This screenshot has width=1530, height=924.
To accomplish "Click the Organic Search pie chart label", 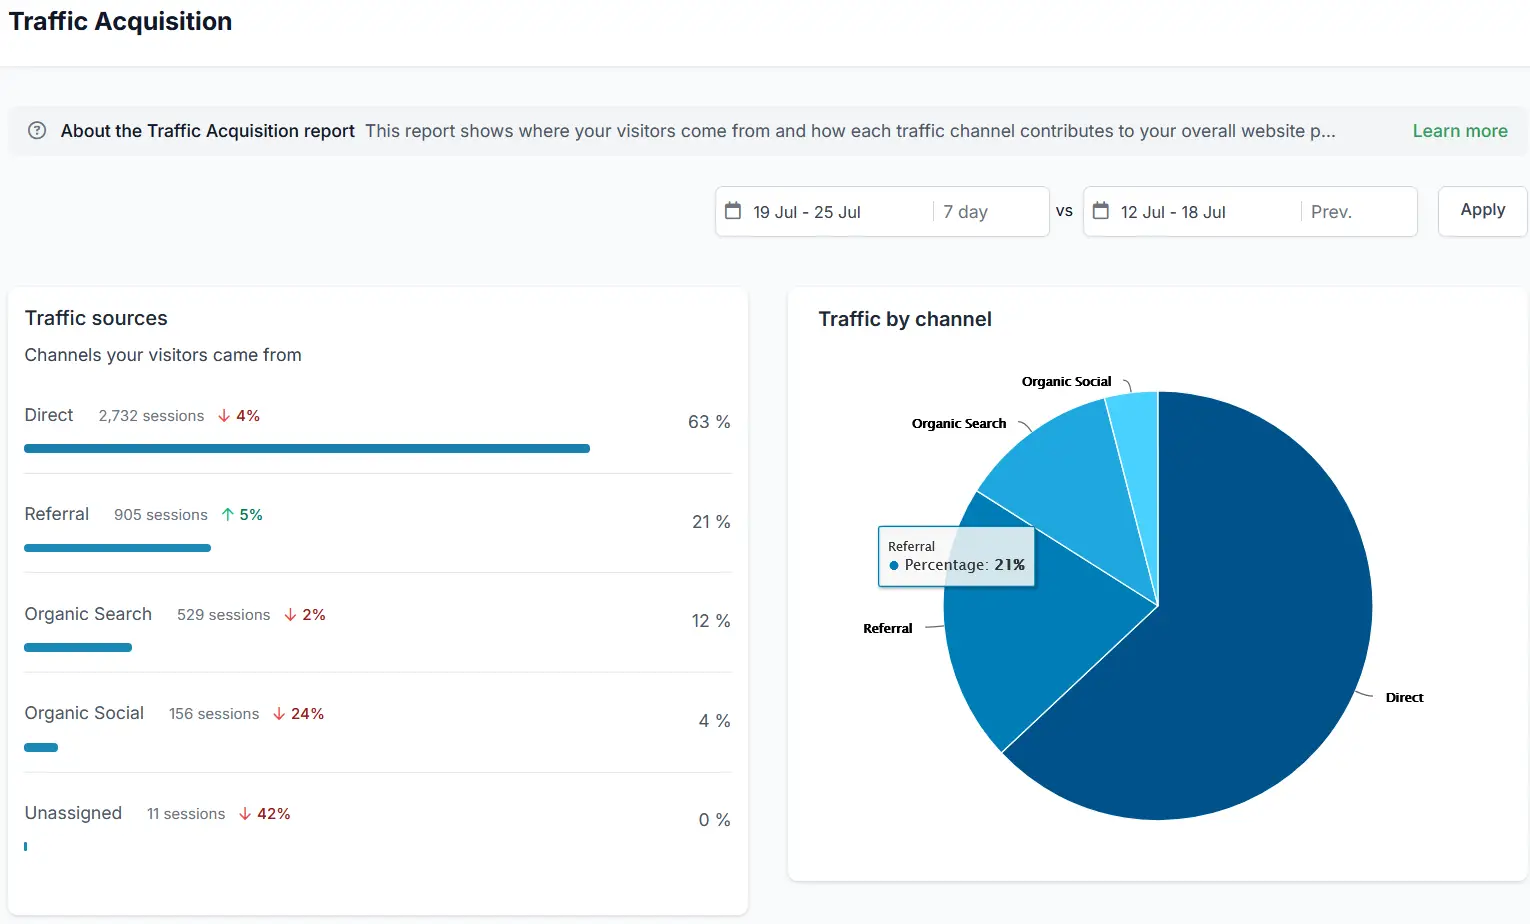I will click(x=958, y=424).
